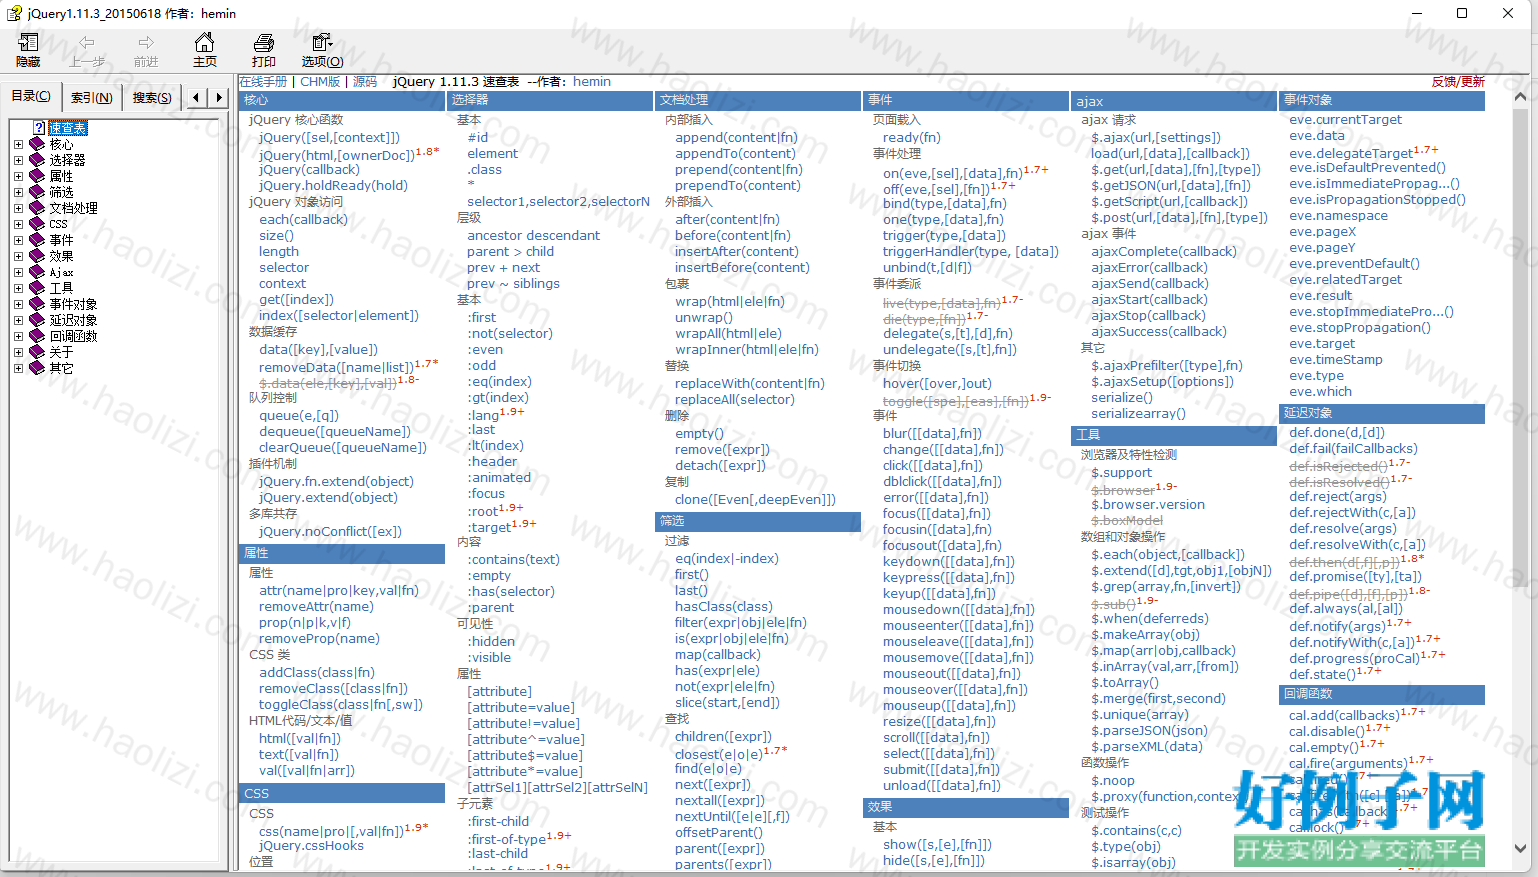Open eve.preventDefault() reference link
1538x877 pixels.
pos(1354,263)
